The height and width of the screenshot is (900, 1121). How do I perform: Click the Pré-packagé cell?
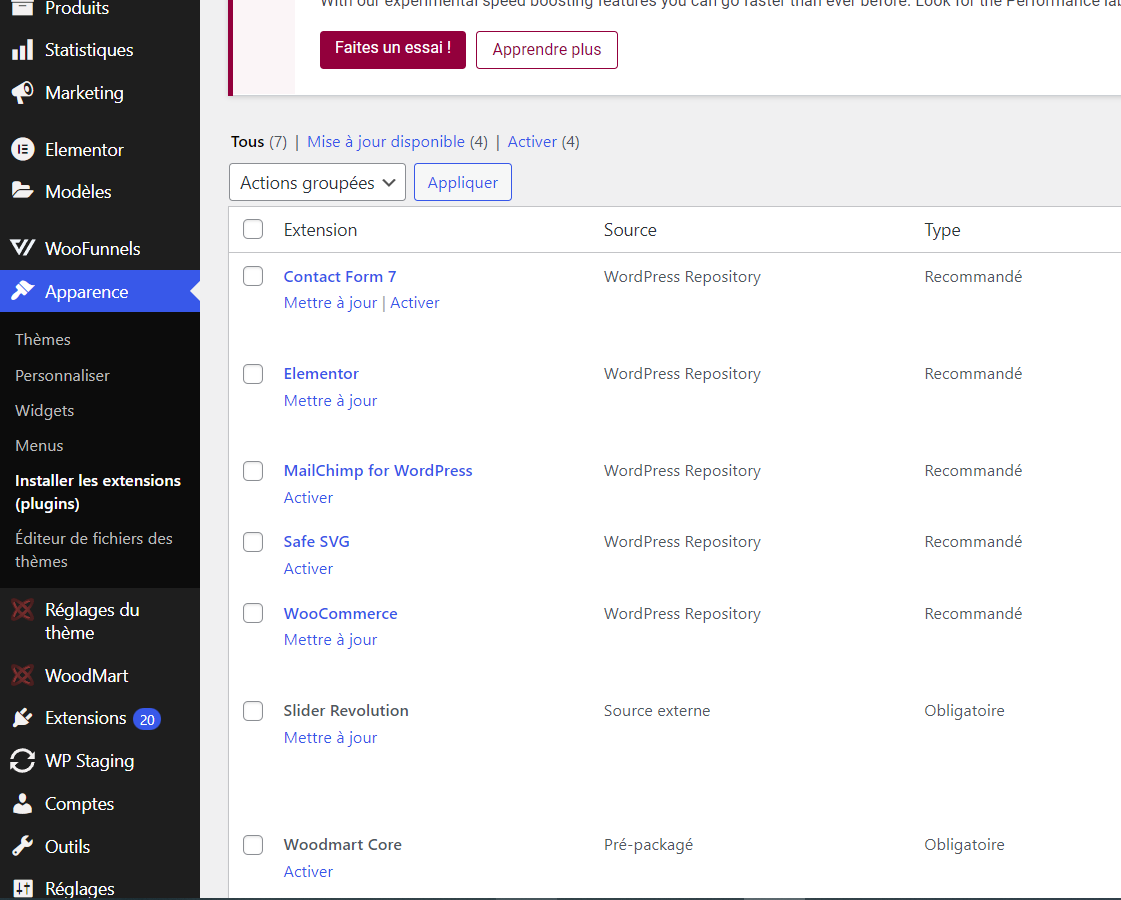tap(648, 845)
